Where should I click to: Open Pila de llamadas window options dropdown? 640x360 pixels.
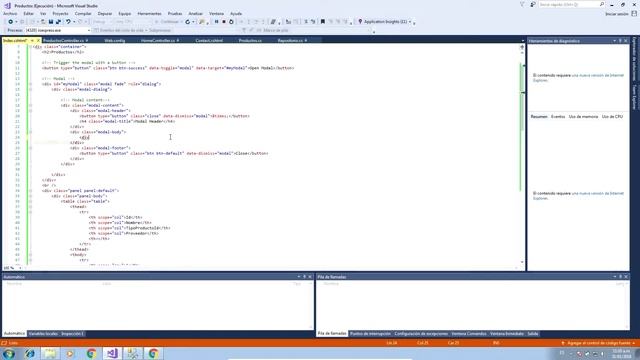point(615,277)
